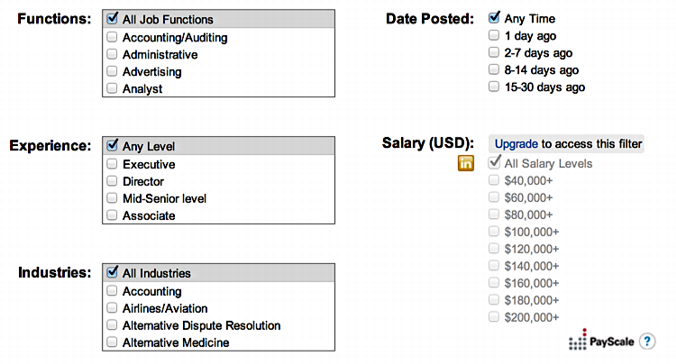
Task: Select the Airlines/Aviation industry checkbox
Action: coord(112,308)
